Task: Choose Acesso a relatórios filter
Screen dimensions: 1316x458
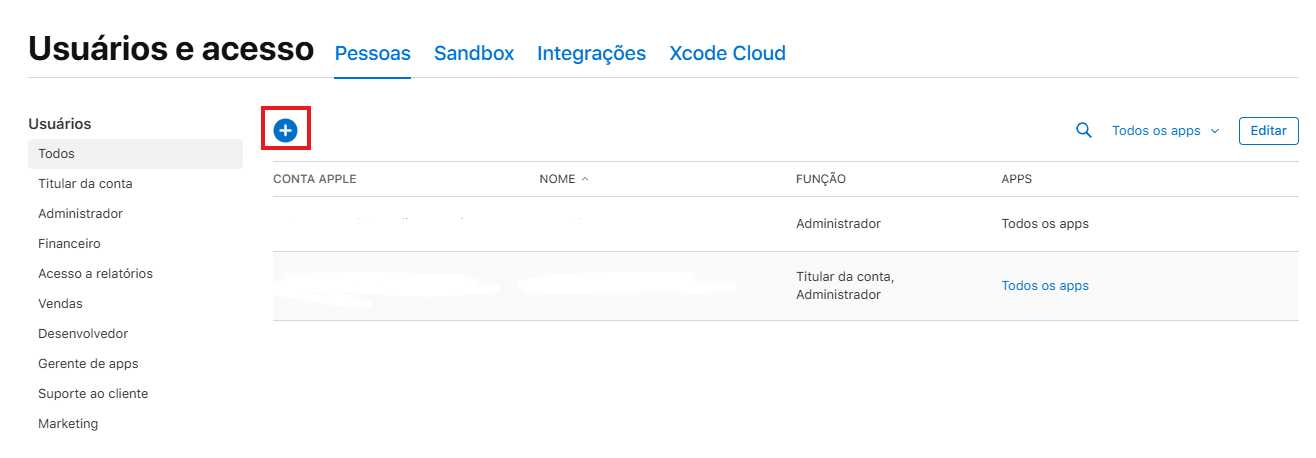Action: (95, 274)
